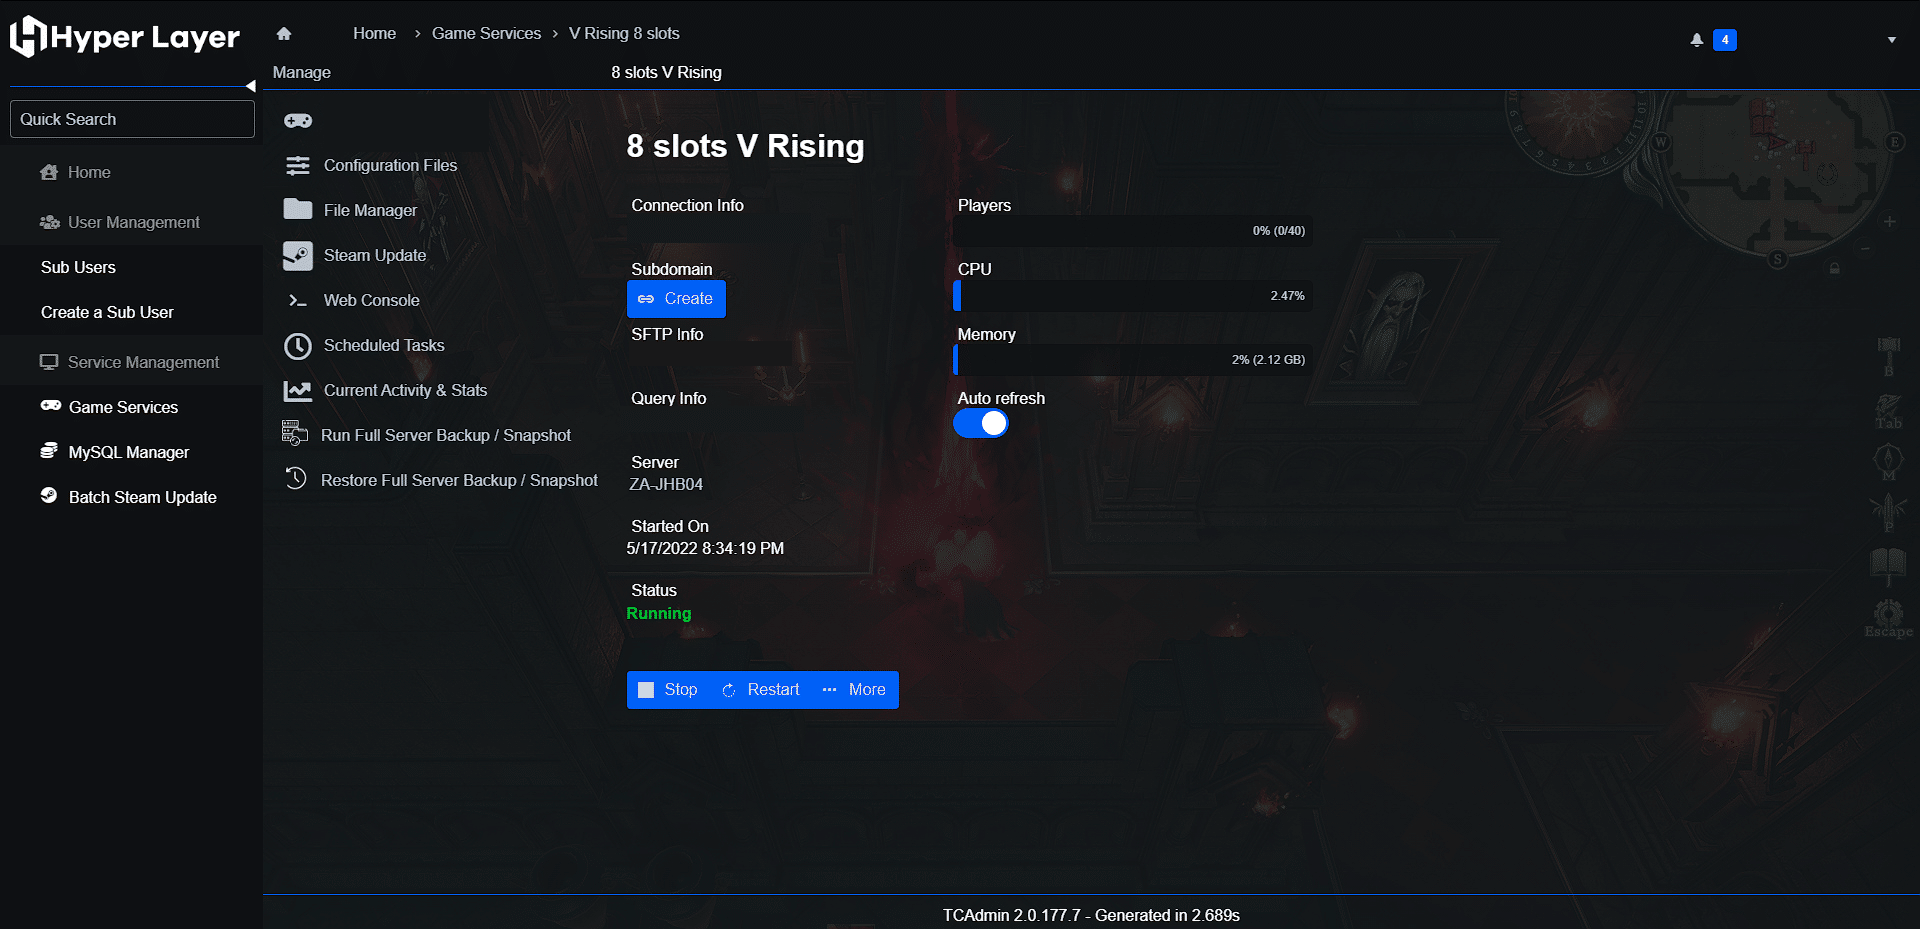Click the File Manager folder icon
The image size is (1920, 929).
tap(298, 209)
